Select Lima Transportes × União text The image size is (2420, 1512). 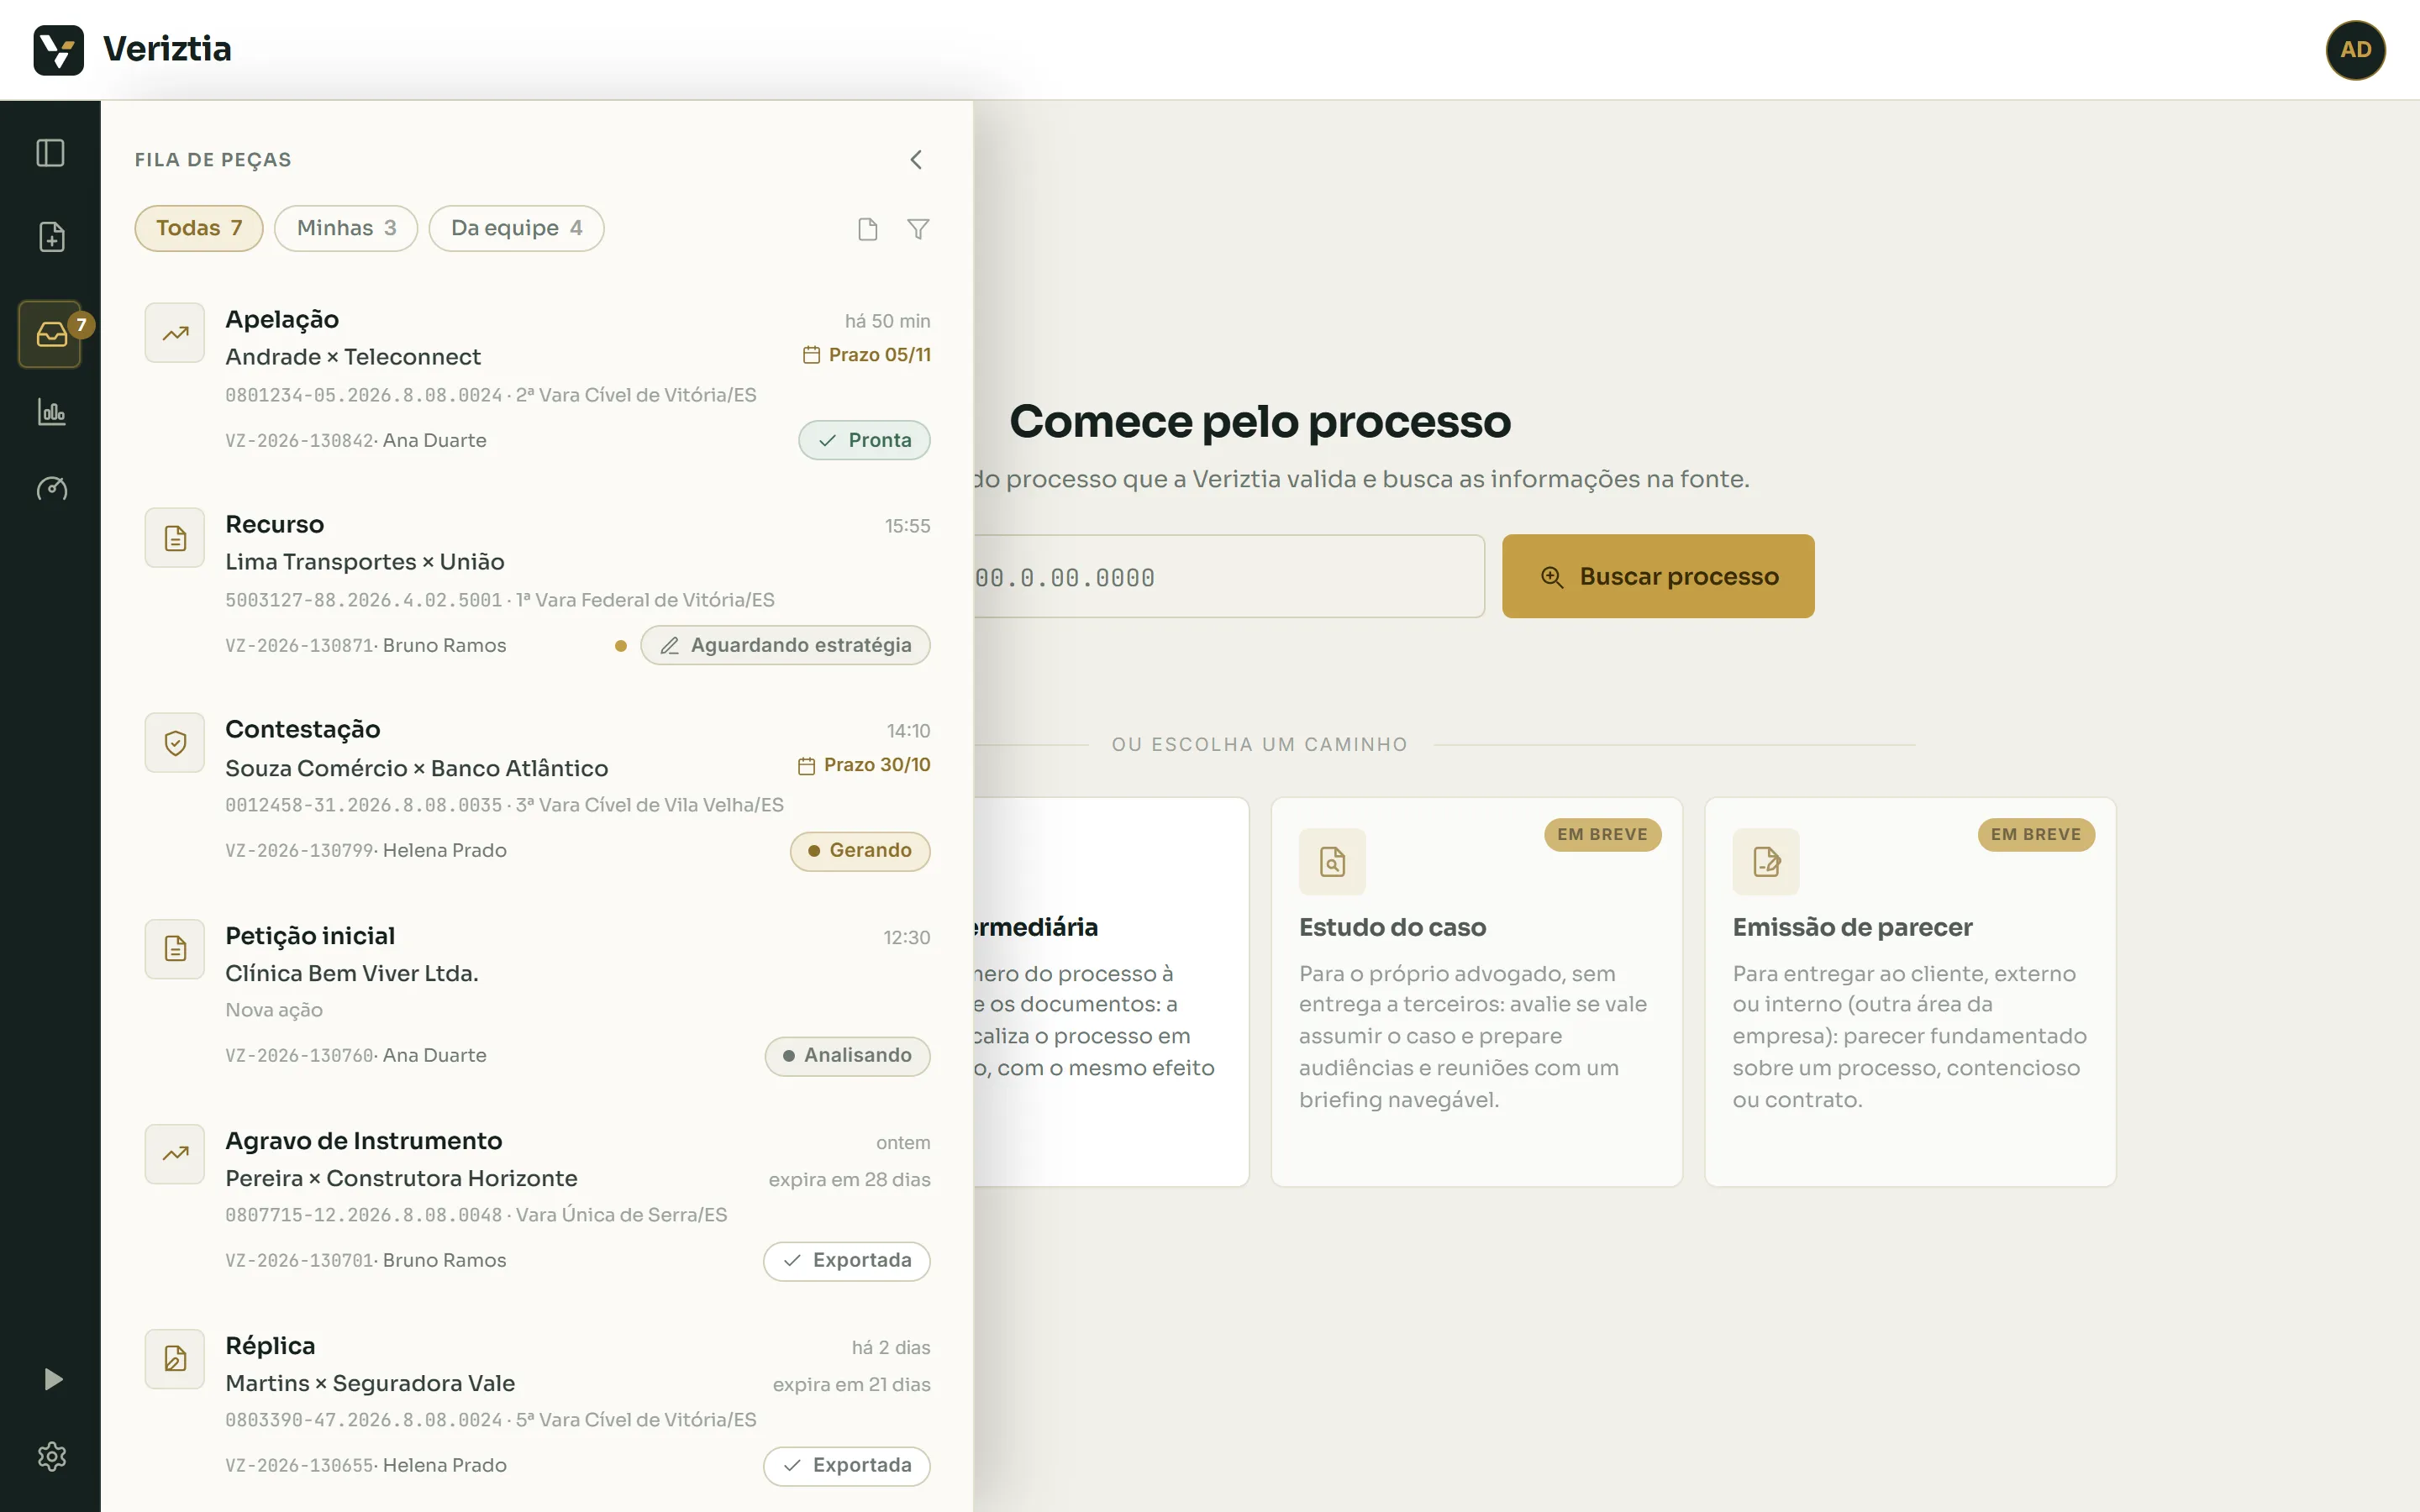(x=365, y=562)
